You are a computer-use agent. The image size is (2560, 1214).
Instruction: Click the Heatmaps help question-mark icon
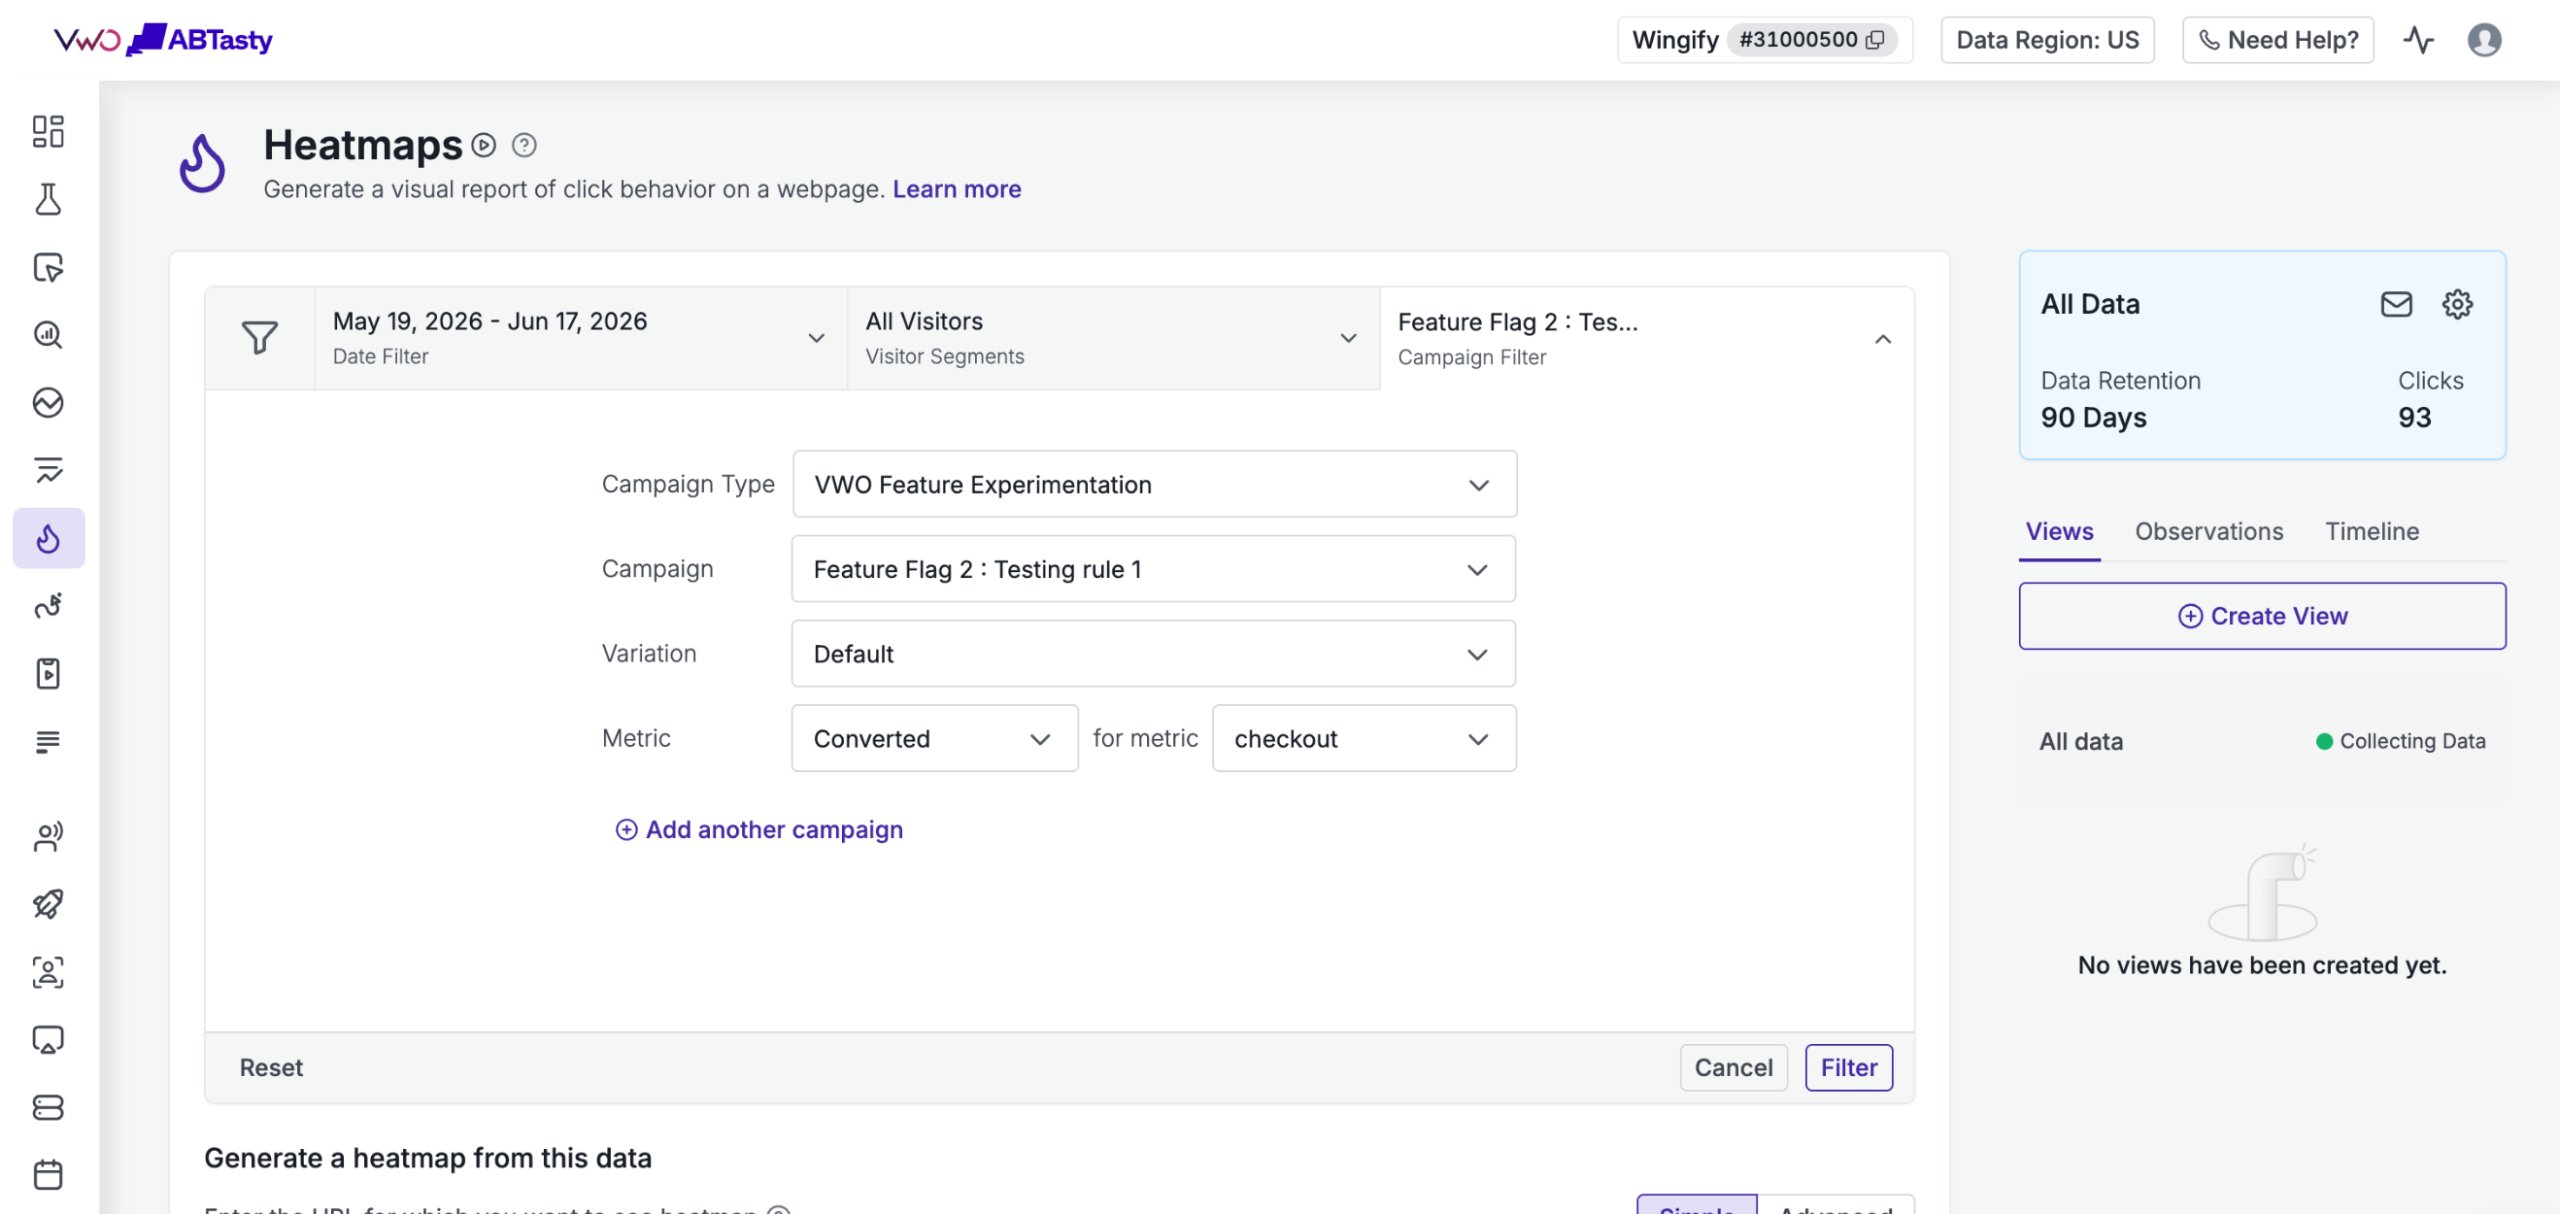point(524,146)
